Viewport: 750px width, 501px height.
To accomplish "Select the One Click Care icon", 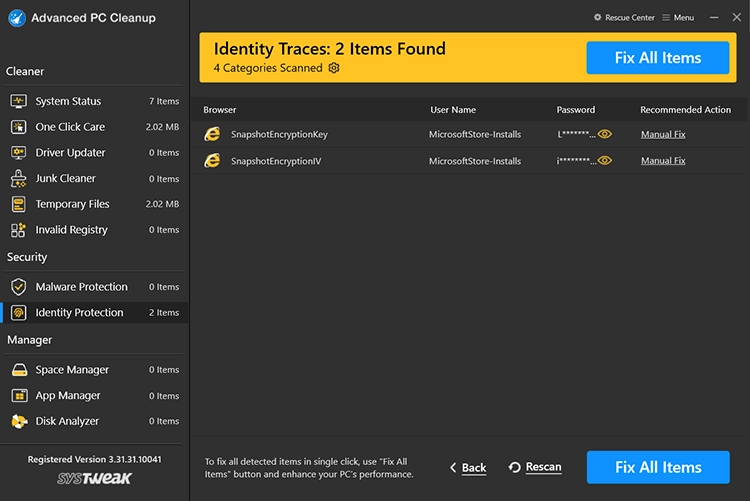I will [18, 127].
